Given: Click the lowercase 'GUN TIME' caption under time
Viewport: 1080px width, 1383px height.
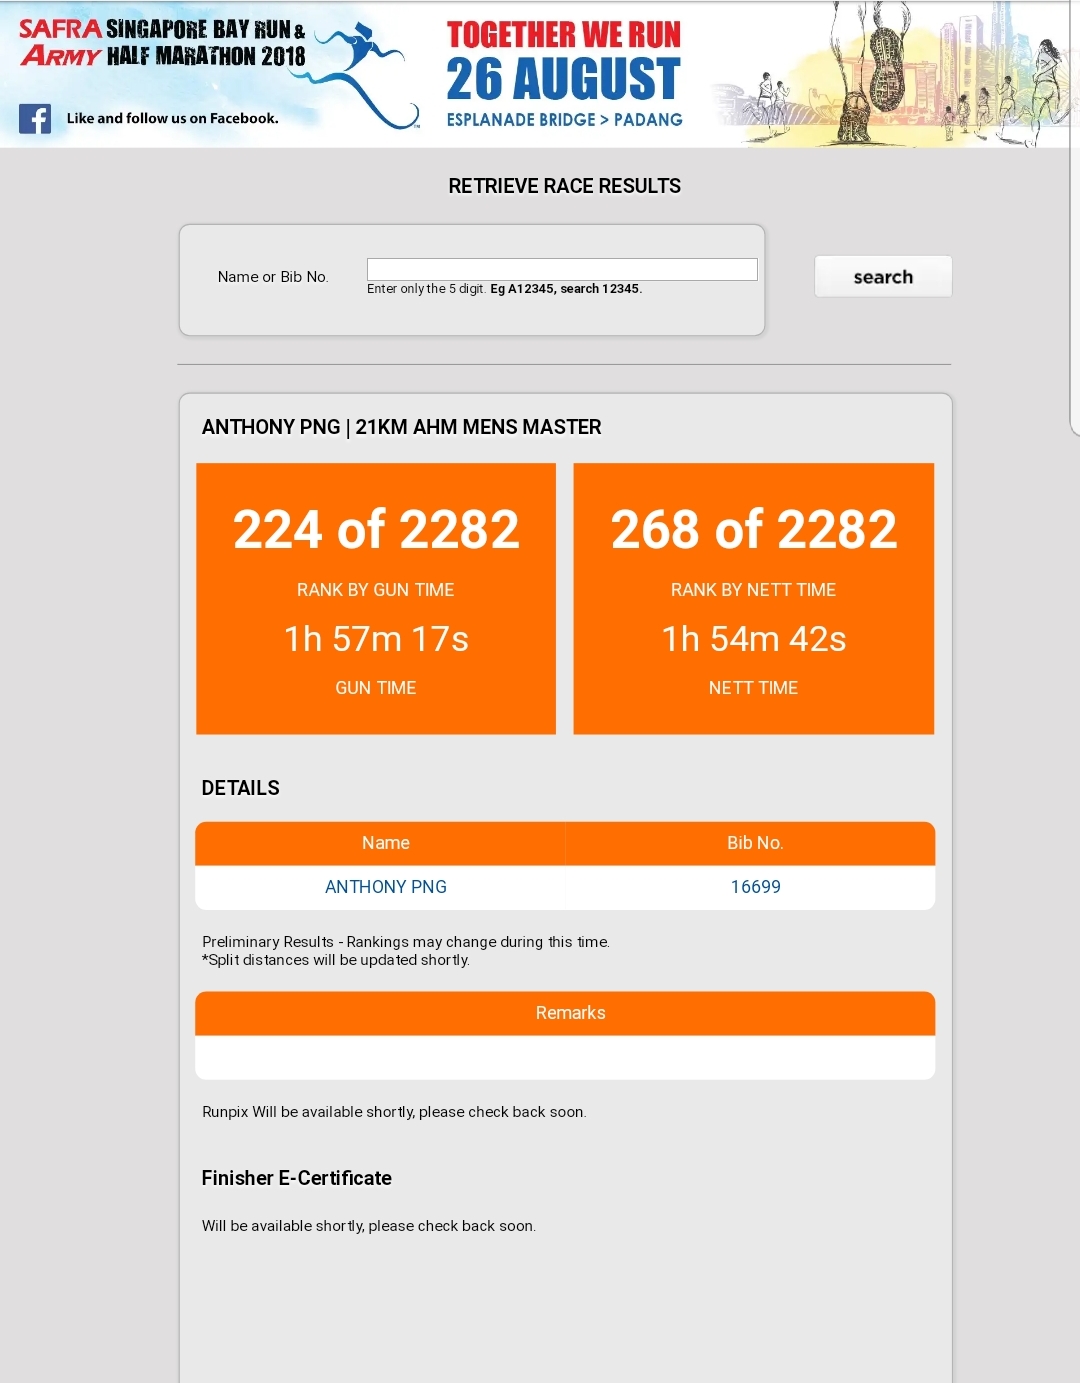Looking at the screenshot, I should (375, 688).
